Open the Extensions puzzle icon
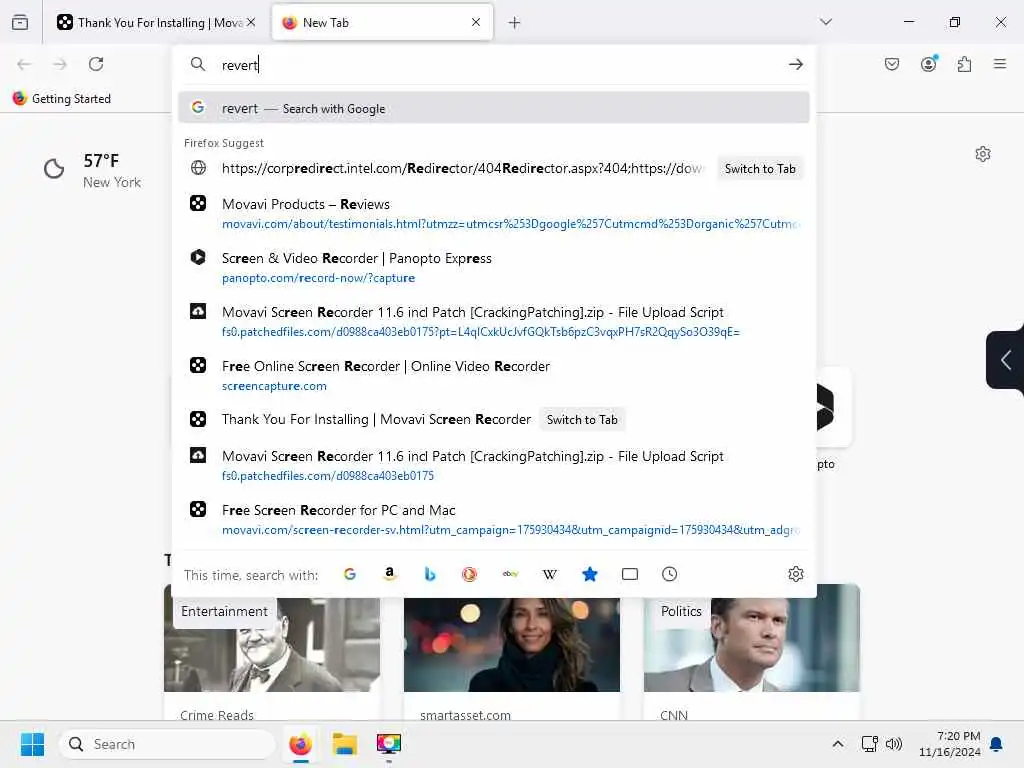 (x=964, y=64)
